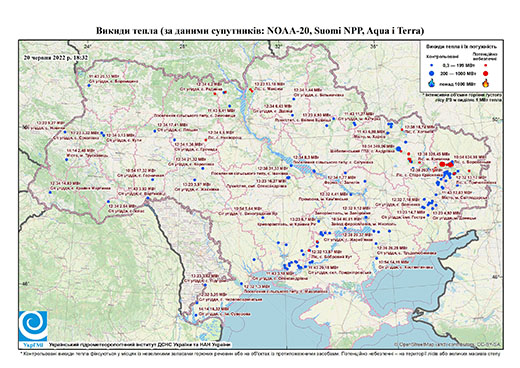Select the large red circle legend symbol
Viewport: 520px width, 368px height.
point(485,73)
